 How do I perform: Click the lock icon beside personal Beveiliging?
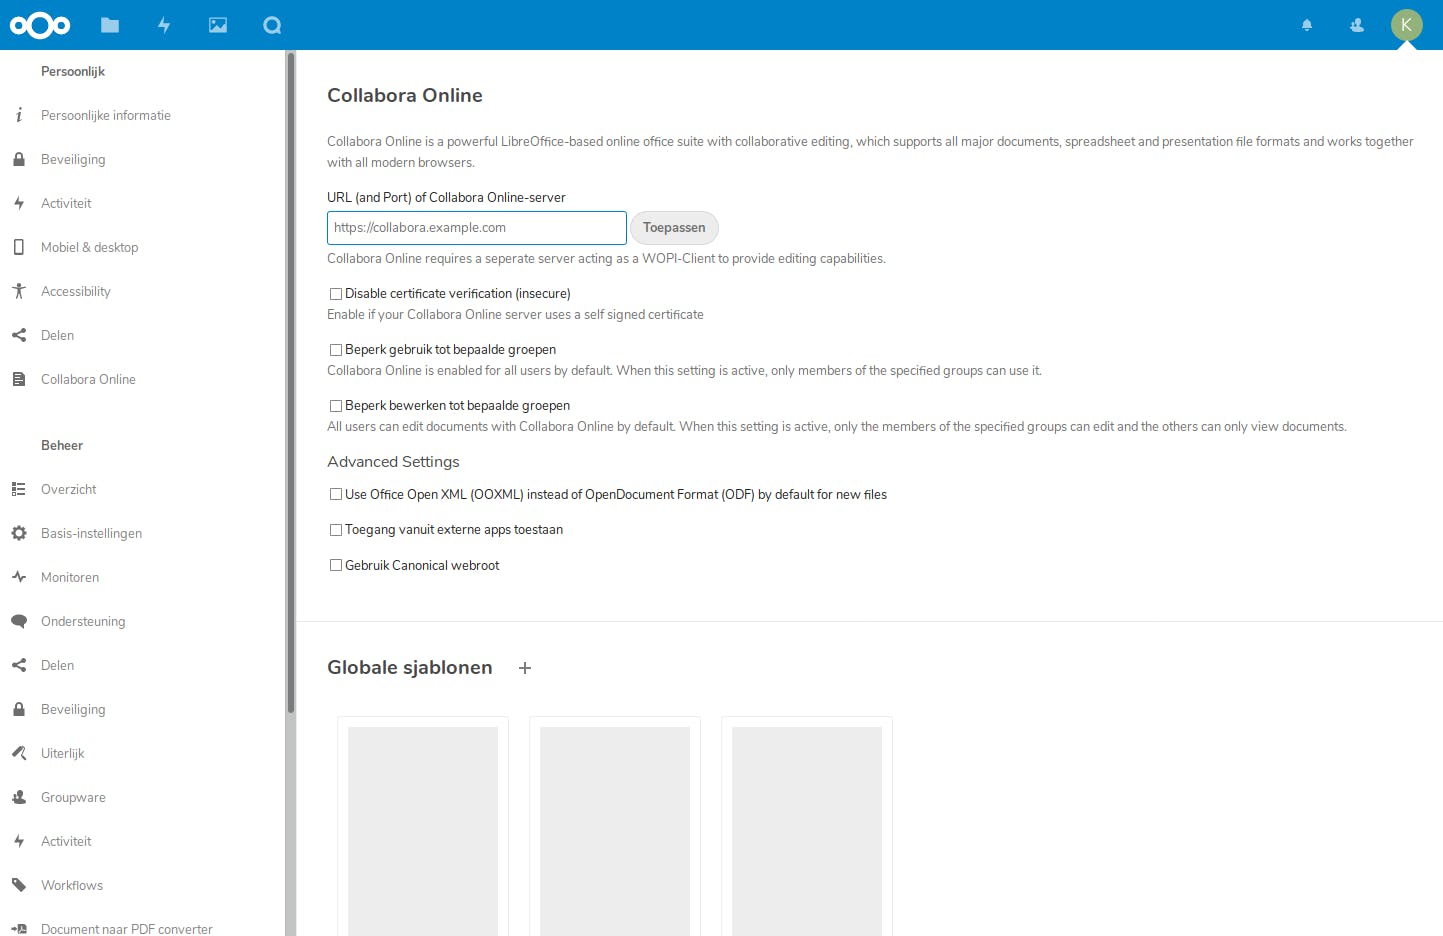pyautogui.click(x=19, y=159)
